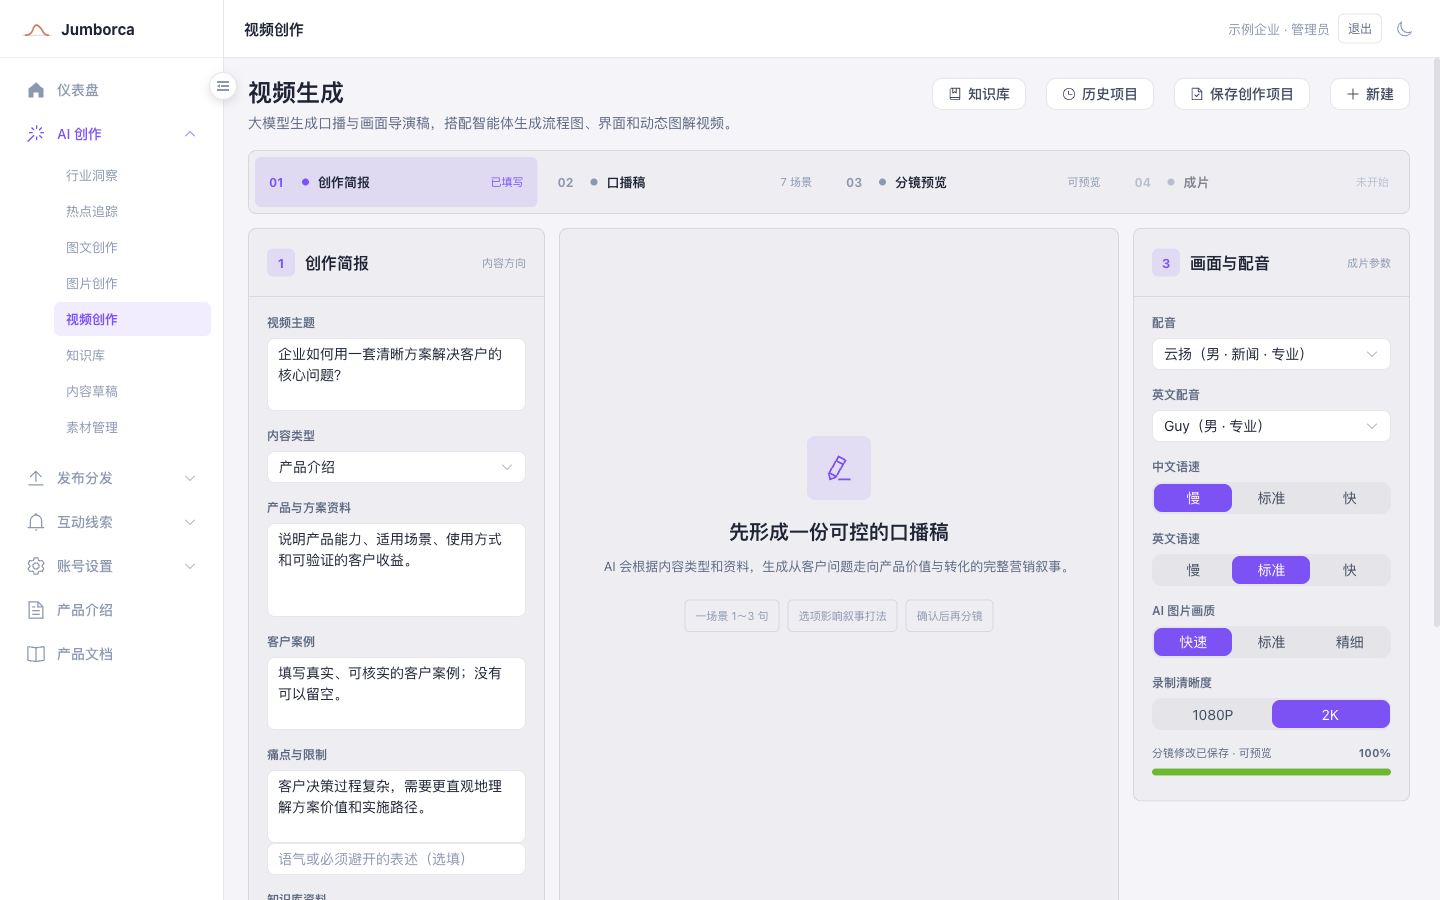Set 英文语速 to 标准
The image size is (1440, 900).
click(x=1271, y=570)
